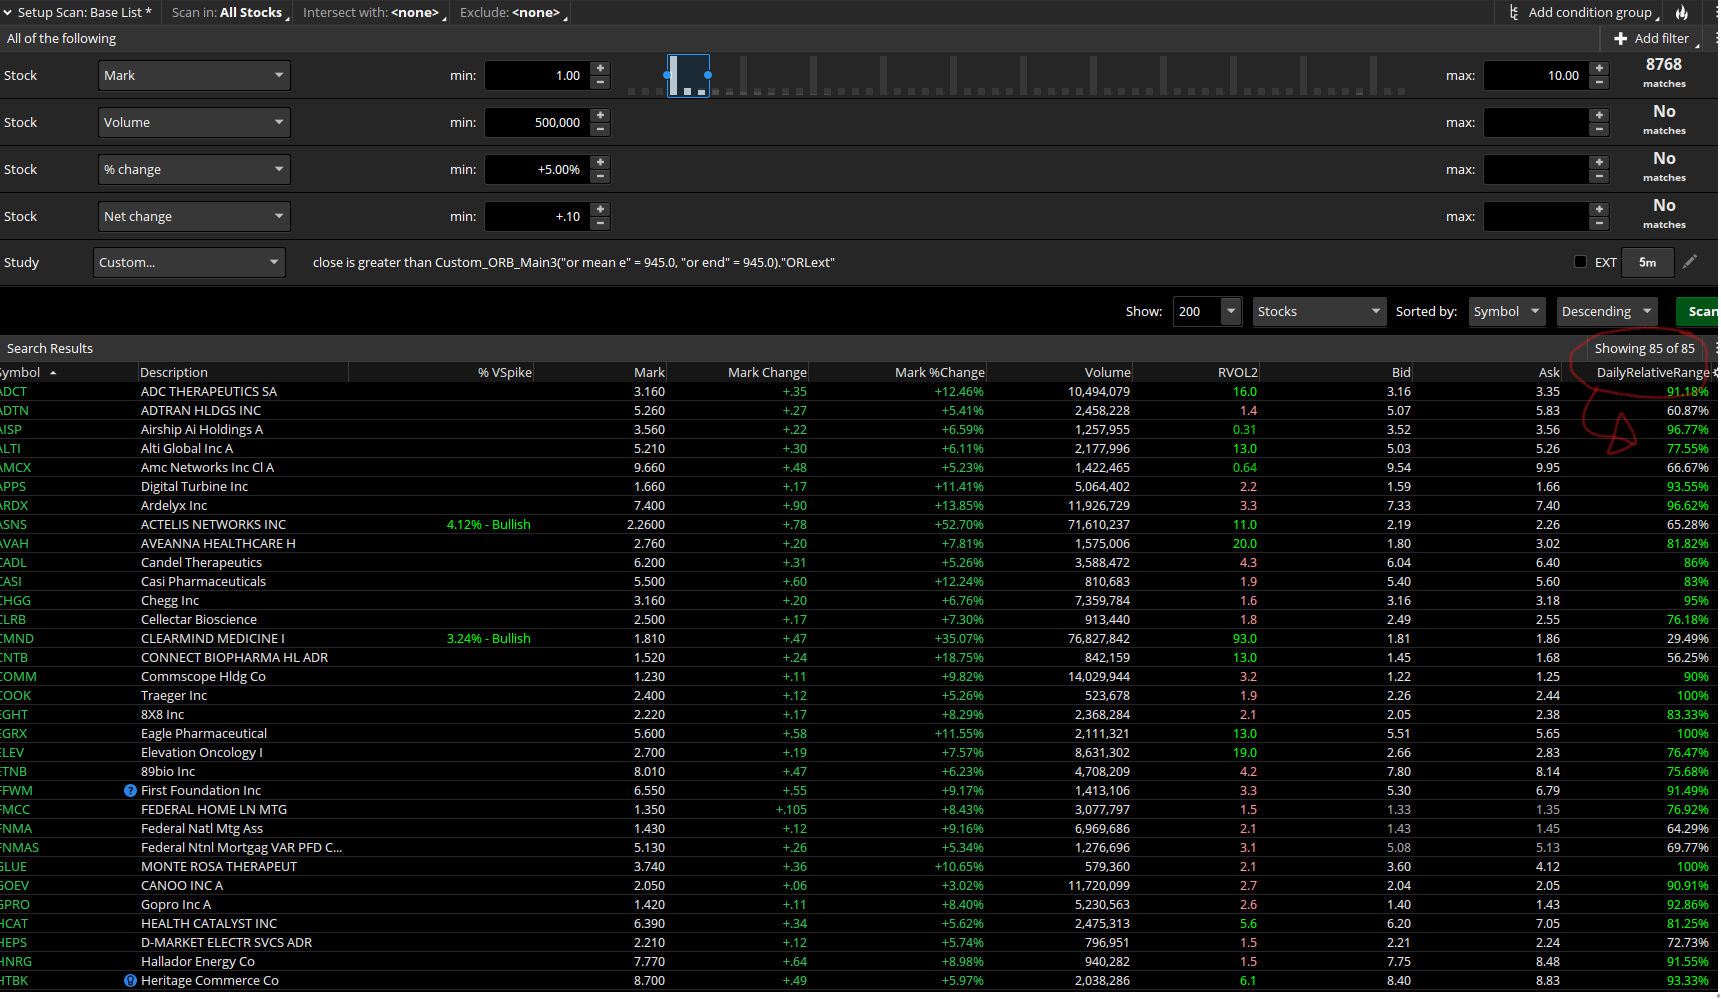This screenshot has width=1721, height=999.
Task: Decrease Net change max with minus
Action: tap(1599, 224)
